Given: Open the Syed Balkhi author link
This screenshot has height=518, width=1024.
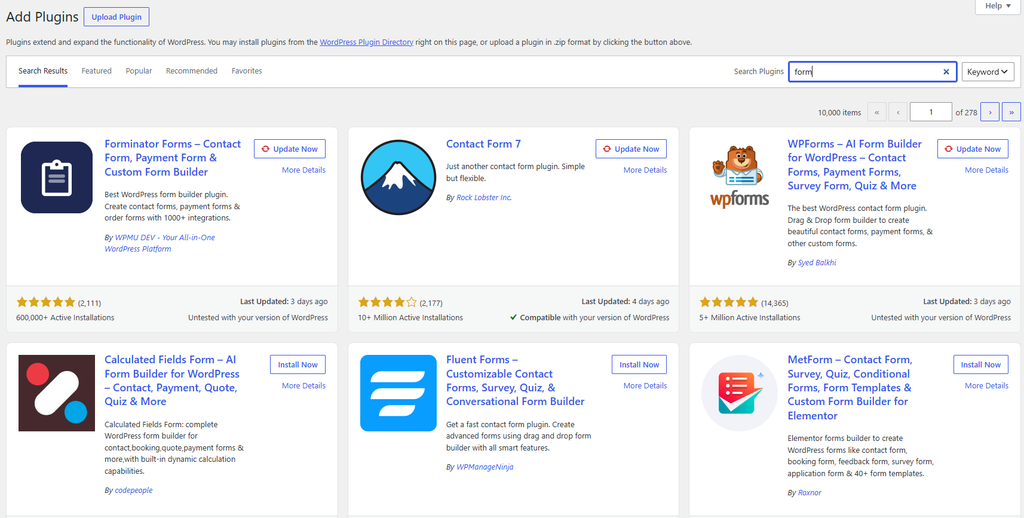Looking at the screenshot, I should pyautogui.click(x=817, y=263).
